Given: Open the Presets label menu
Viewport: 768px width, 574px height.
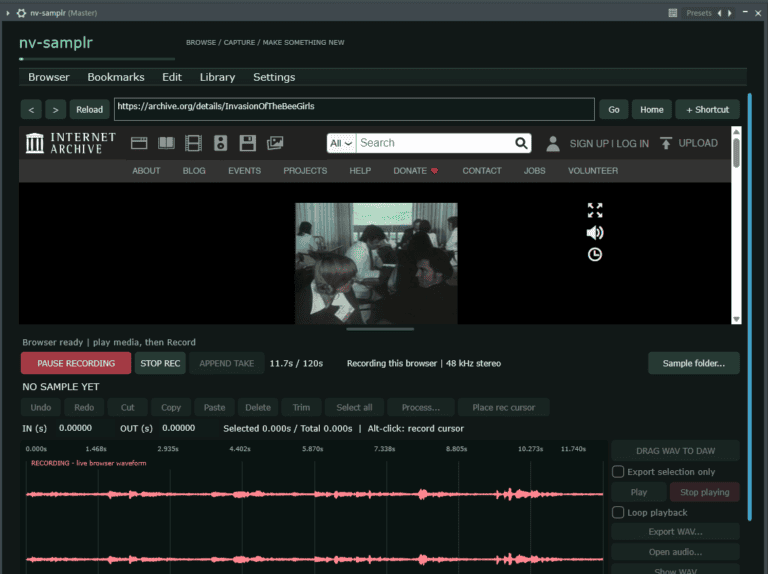Looking at the screenshot, I should pyautogui.click(x=698, y=13).
